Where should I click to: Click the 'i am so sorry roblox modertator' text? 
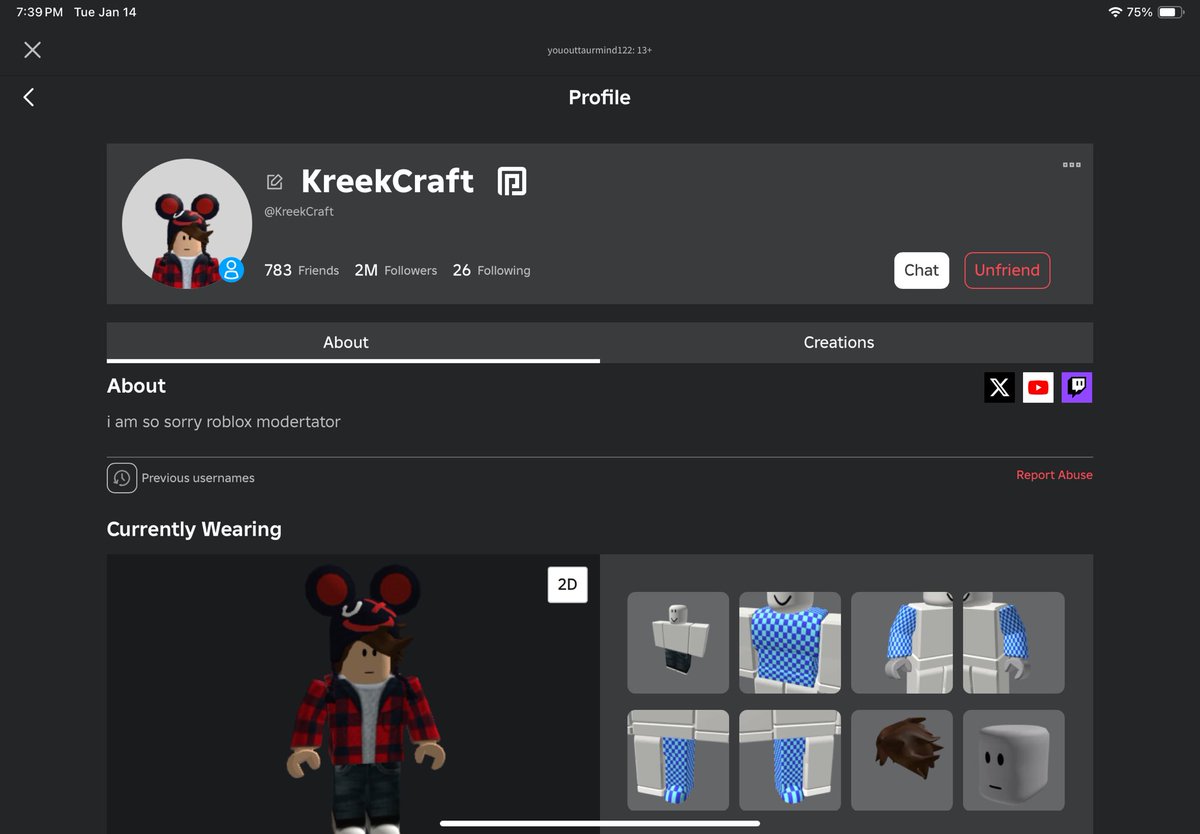[x=224, y=422]
